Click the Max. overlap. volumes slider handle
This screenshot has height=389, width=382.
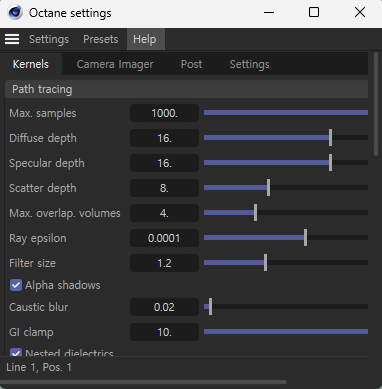pos(255,213)
